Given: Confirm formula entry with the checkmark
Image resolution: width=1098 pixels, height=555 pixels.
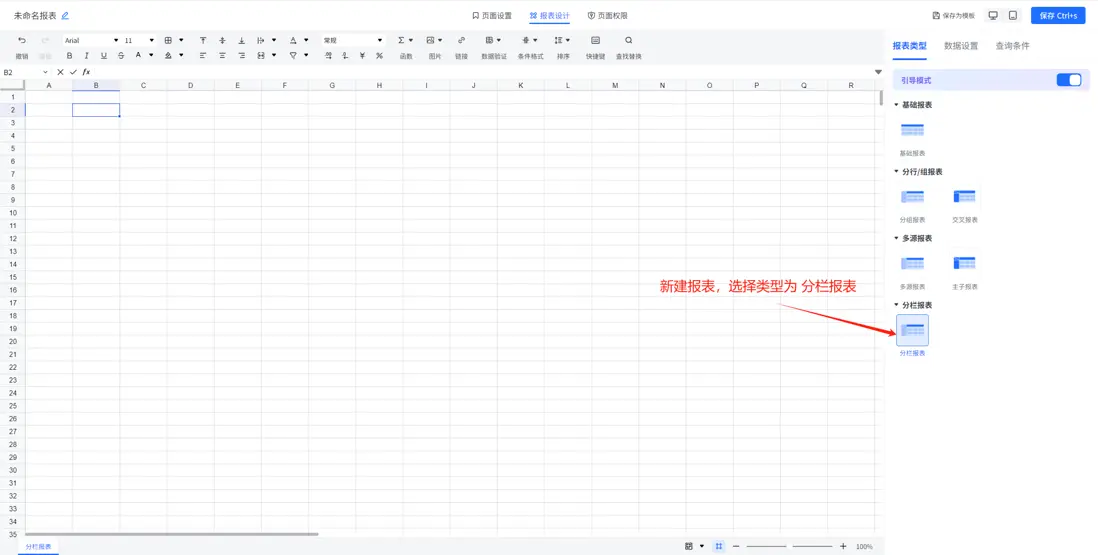Looking at the screenshot, I should (73, 72).
